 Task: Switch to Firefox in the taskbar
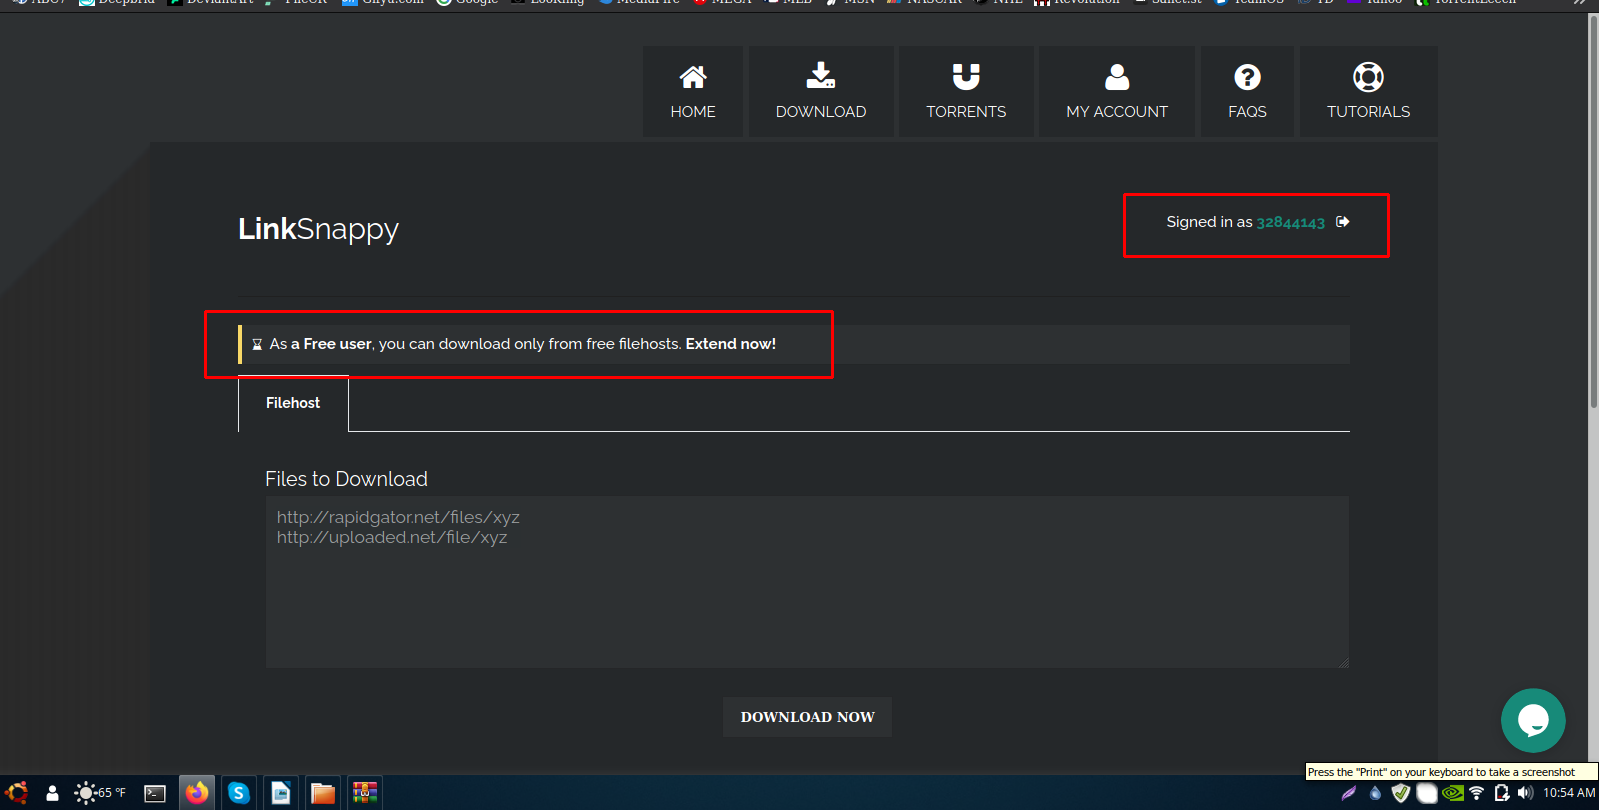pos(197,793)
